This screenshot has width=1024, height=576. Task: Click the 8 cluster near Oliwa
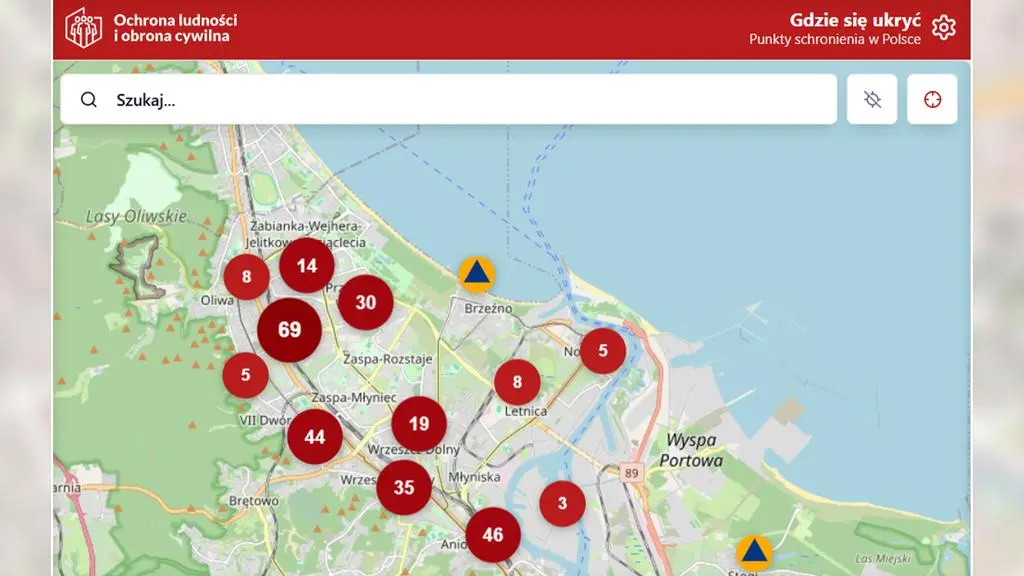point(246,277)
